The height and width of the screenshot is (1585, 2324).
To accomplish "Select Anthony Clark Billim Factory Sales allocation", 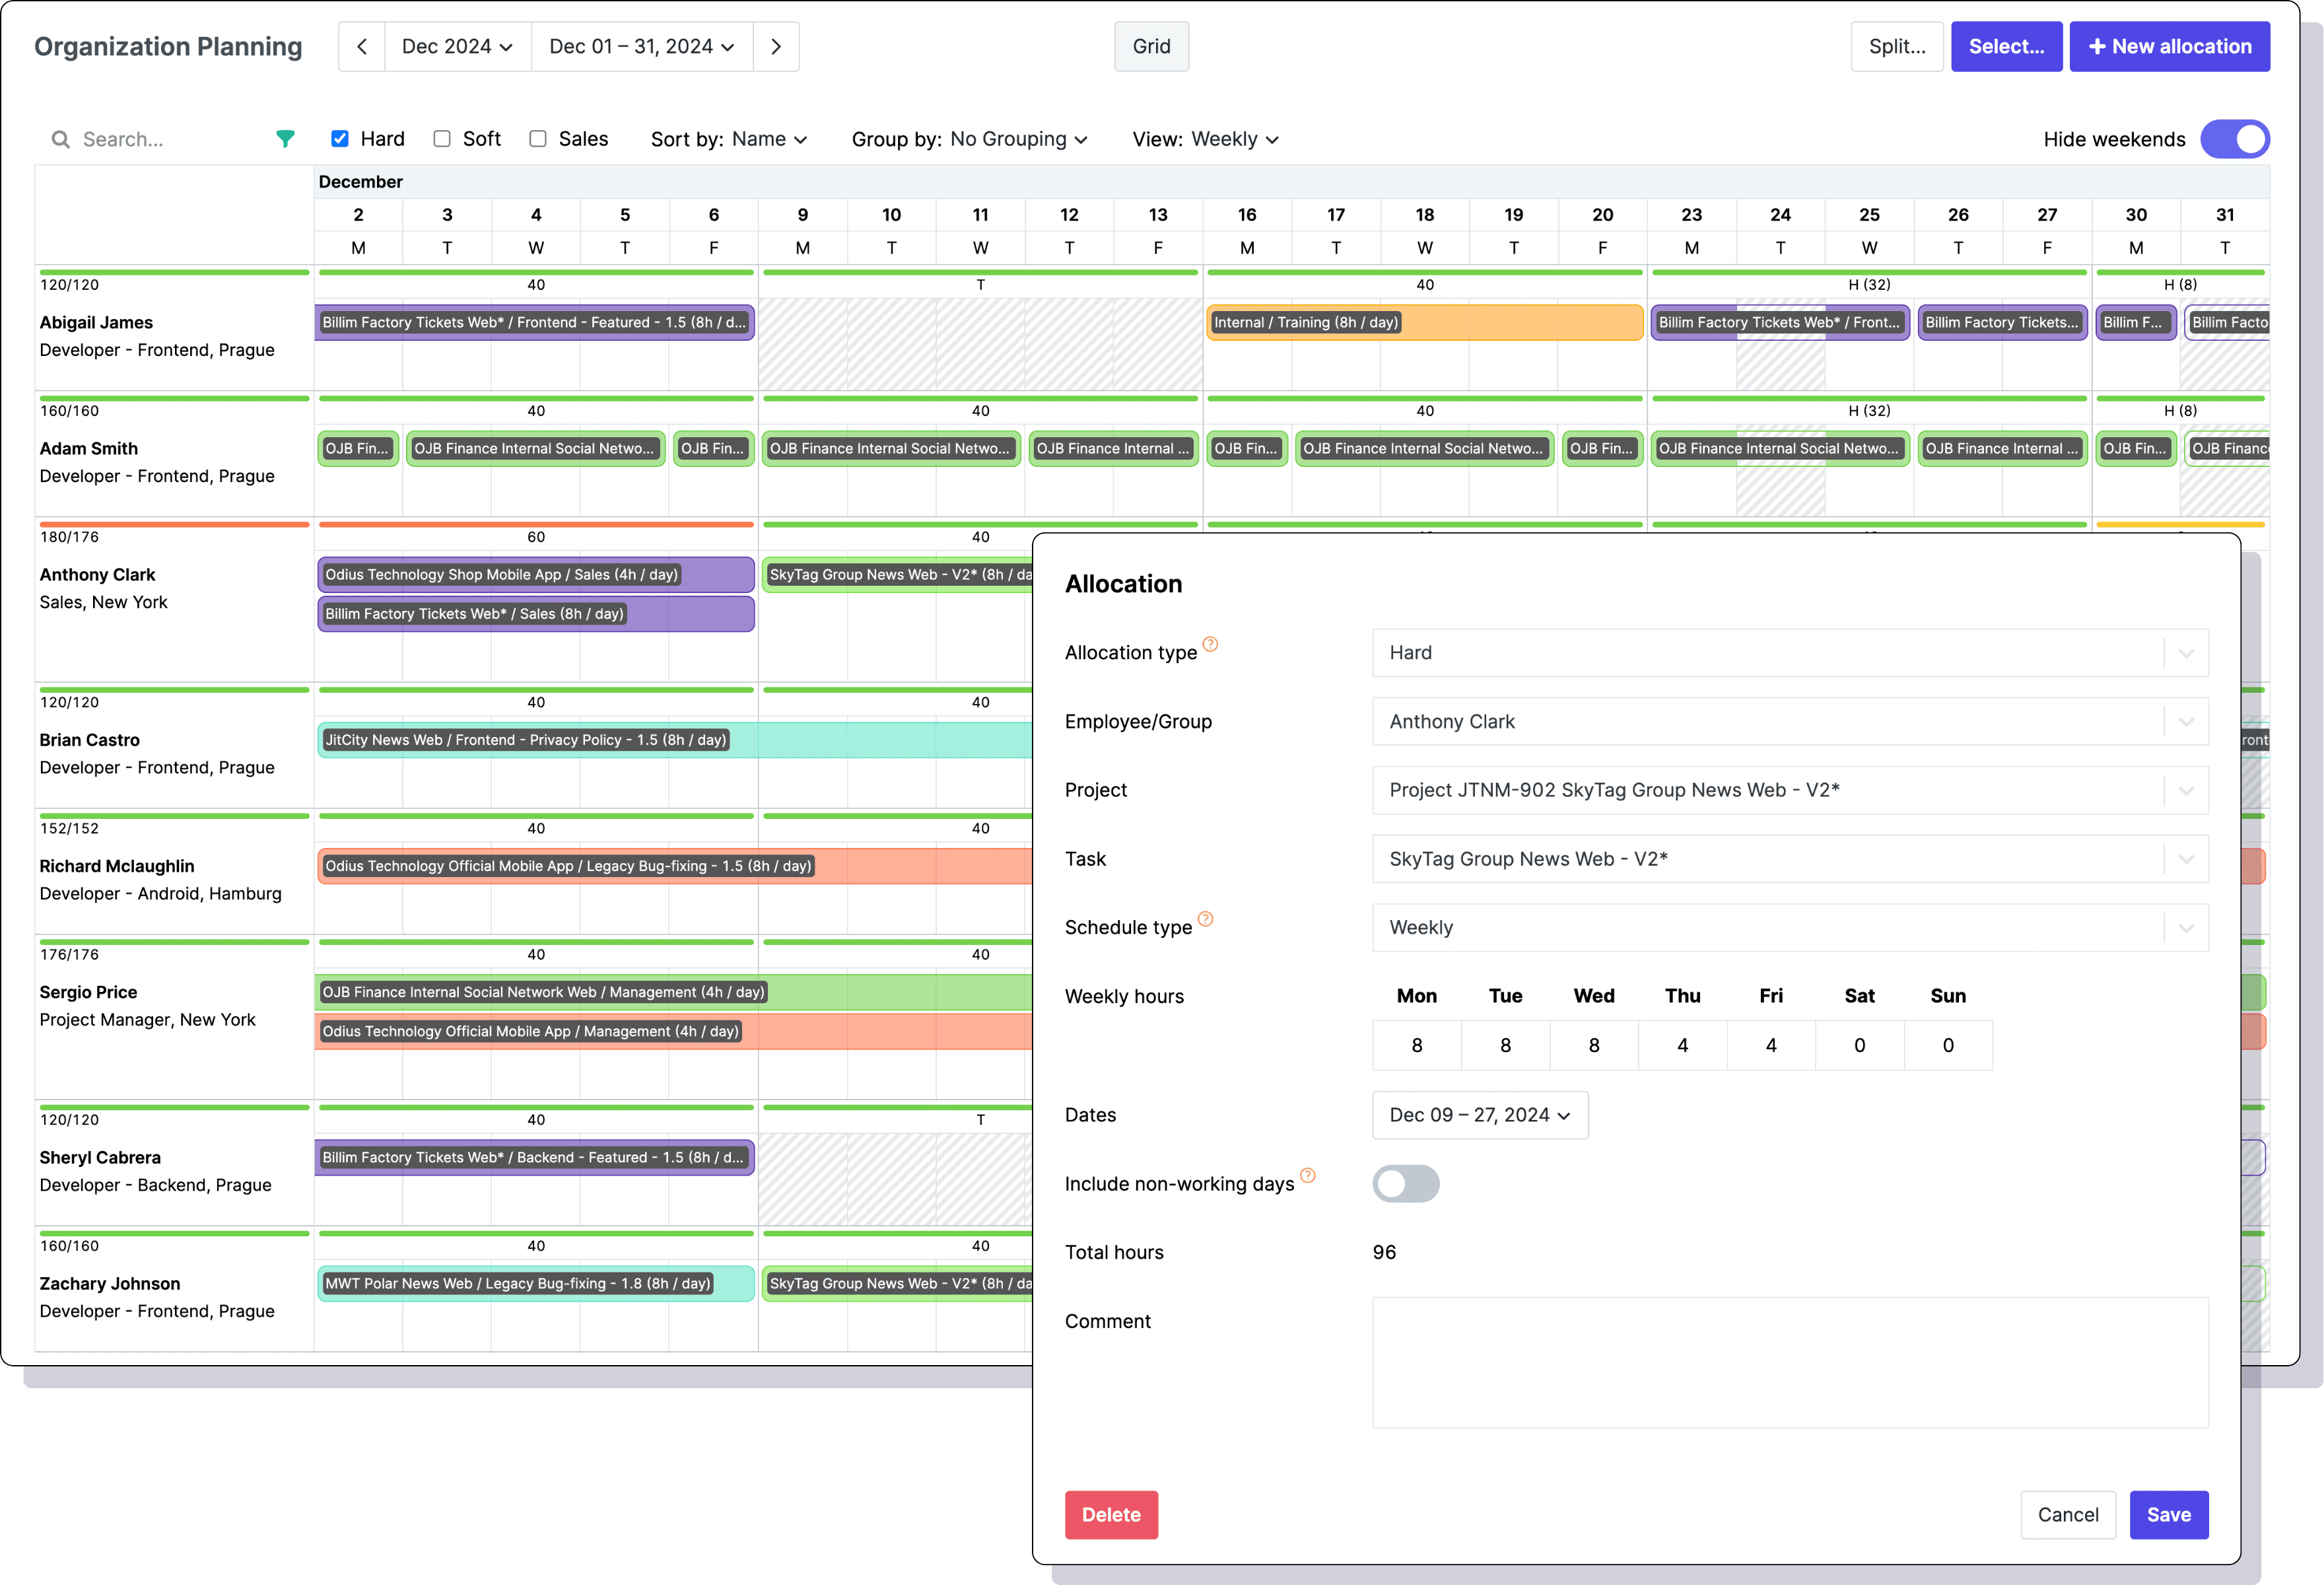I will point(536,614).
